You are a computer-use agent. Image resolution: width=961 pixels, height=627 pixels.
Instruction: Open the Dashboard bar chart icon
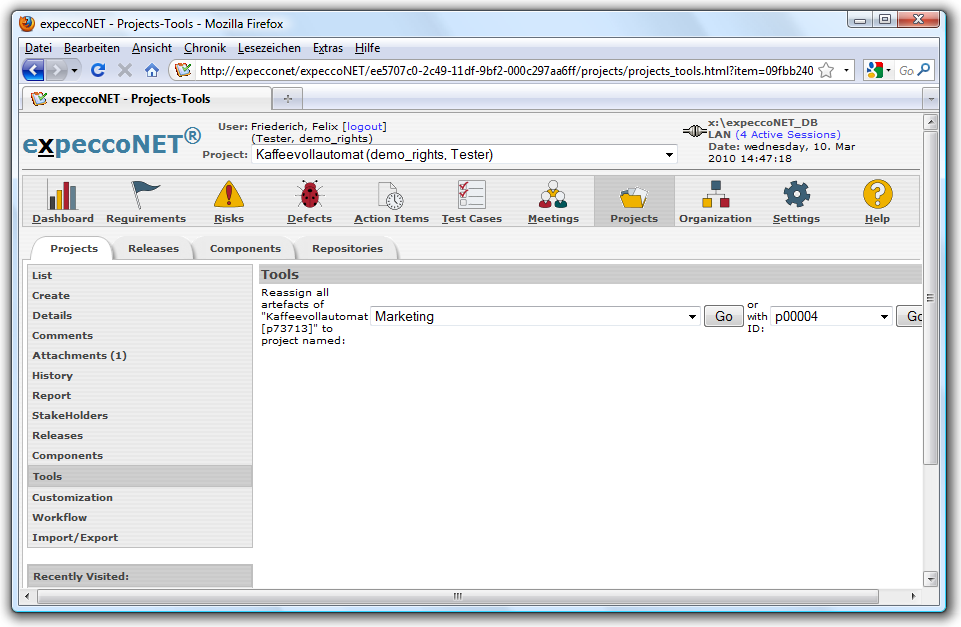62,195
